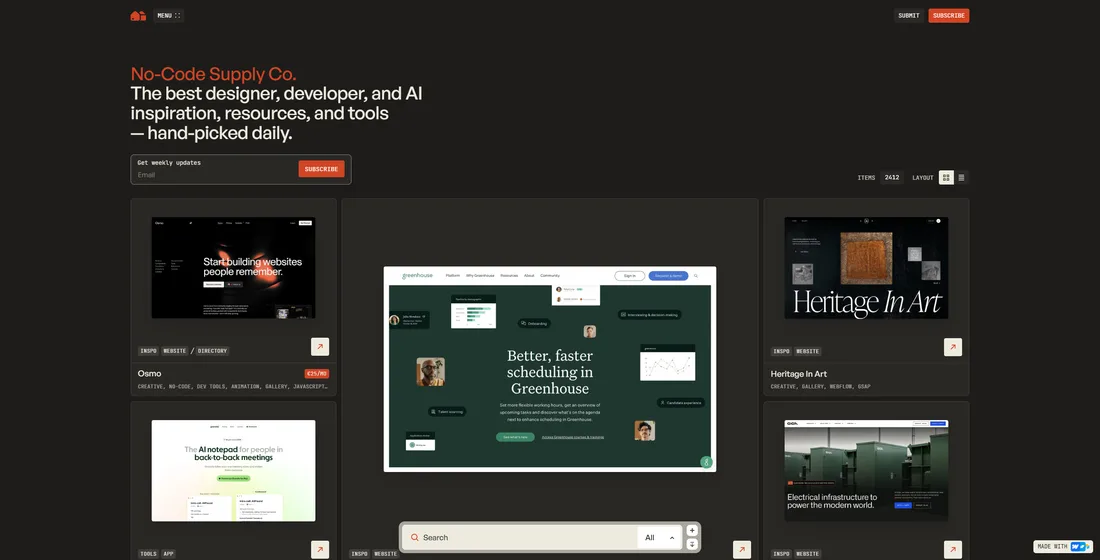Select the TOOLS tag on AI notepad card
This screenshot has height=560, width=1100.
click(x=148, y=554)
